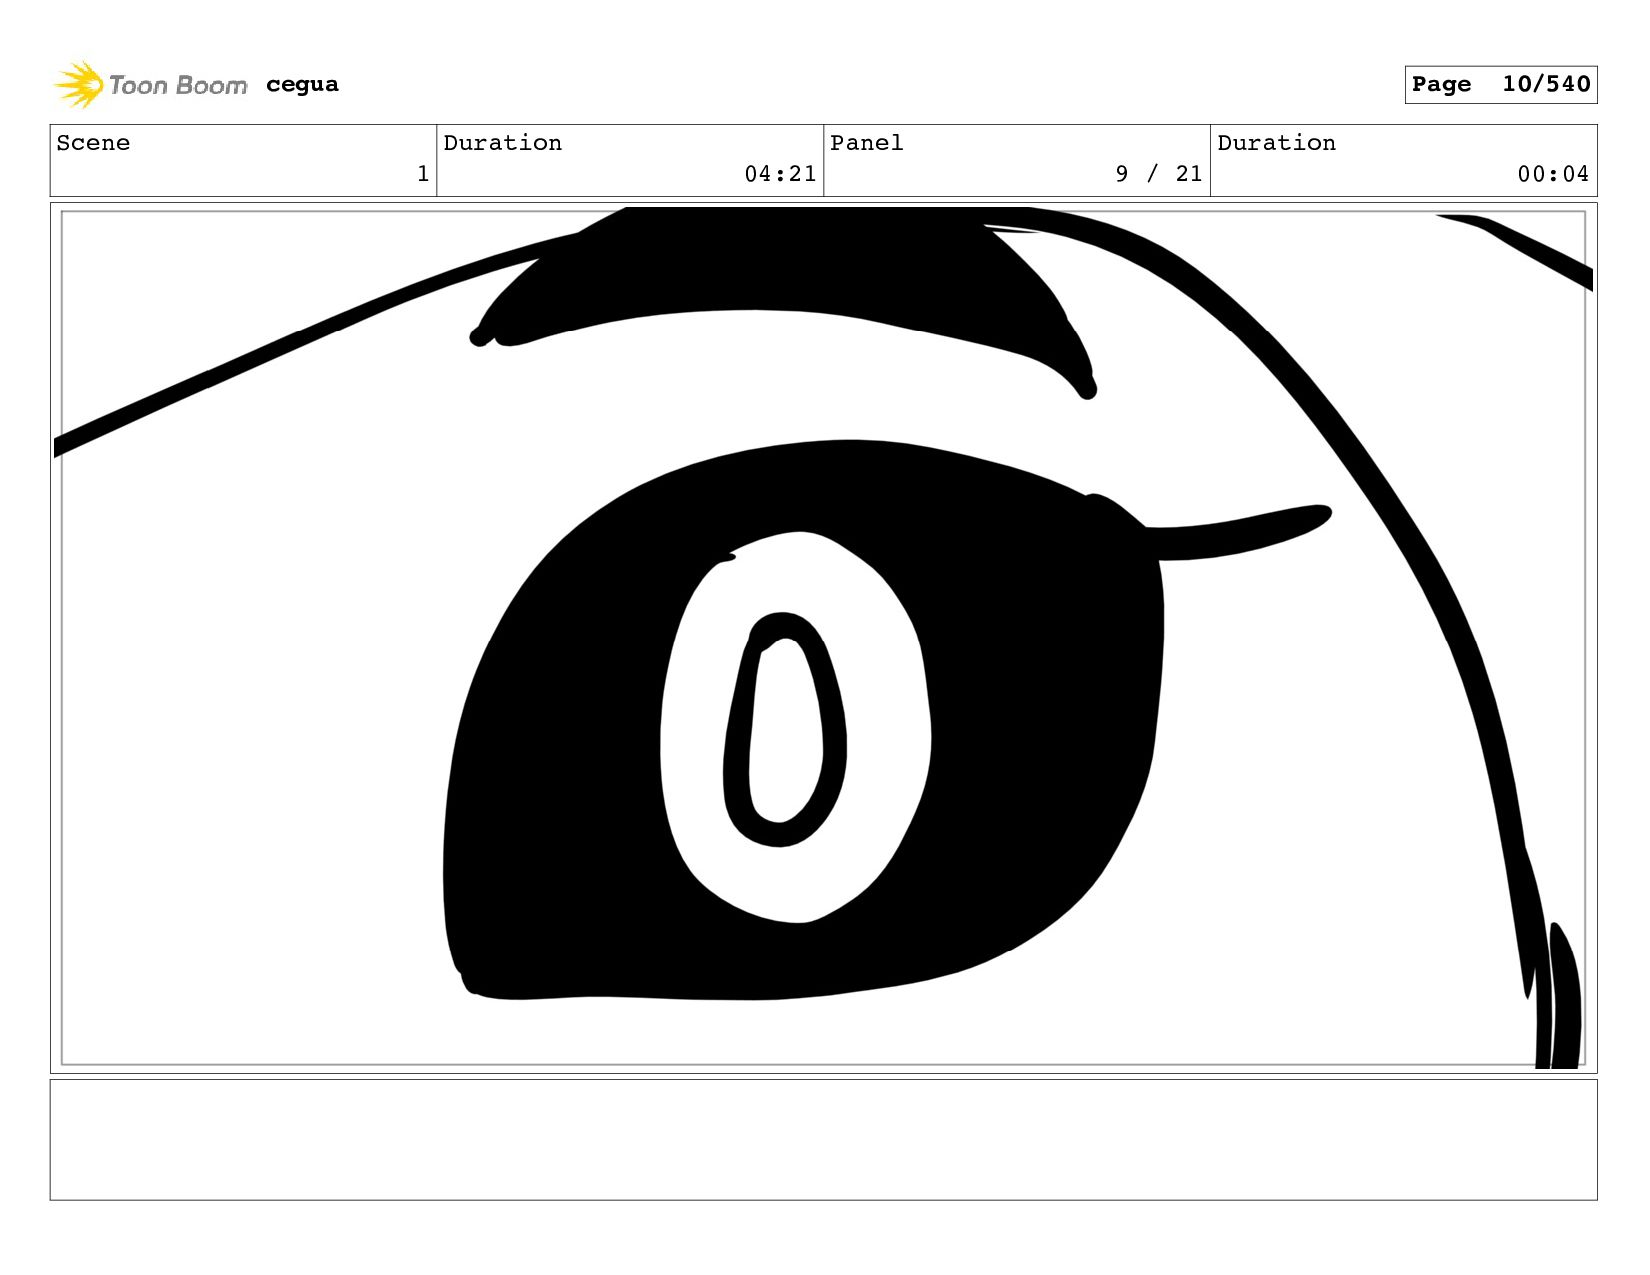Click the 'Toon Boom' wordmark text

tap(178, 86)
